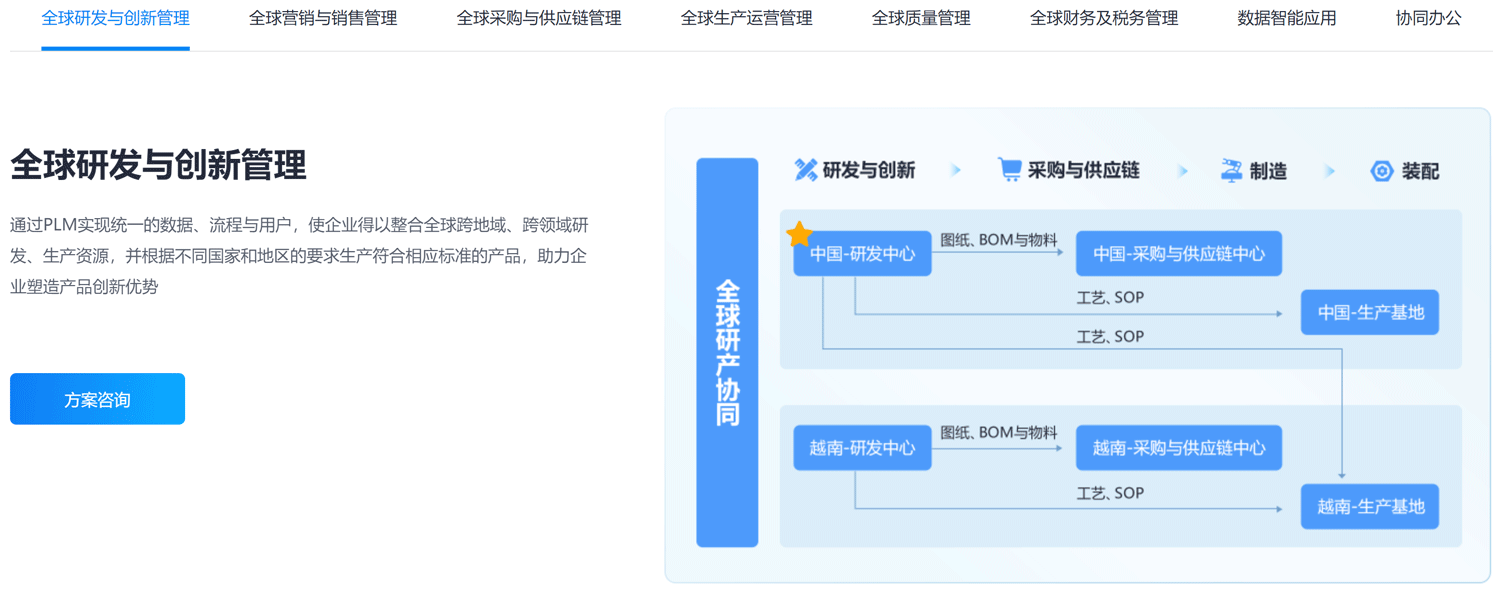The width and height of the screenshot is (1500, 601).
Task: Click arrow between 研发与创新 and 采购与供应链
Action: tap(956, 171)
